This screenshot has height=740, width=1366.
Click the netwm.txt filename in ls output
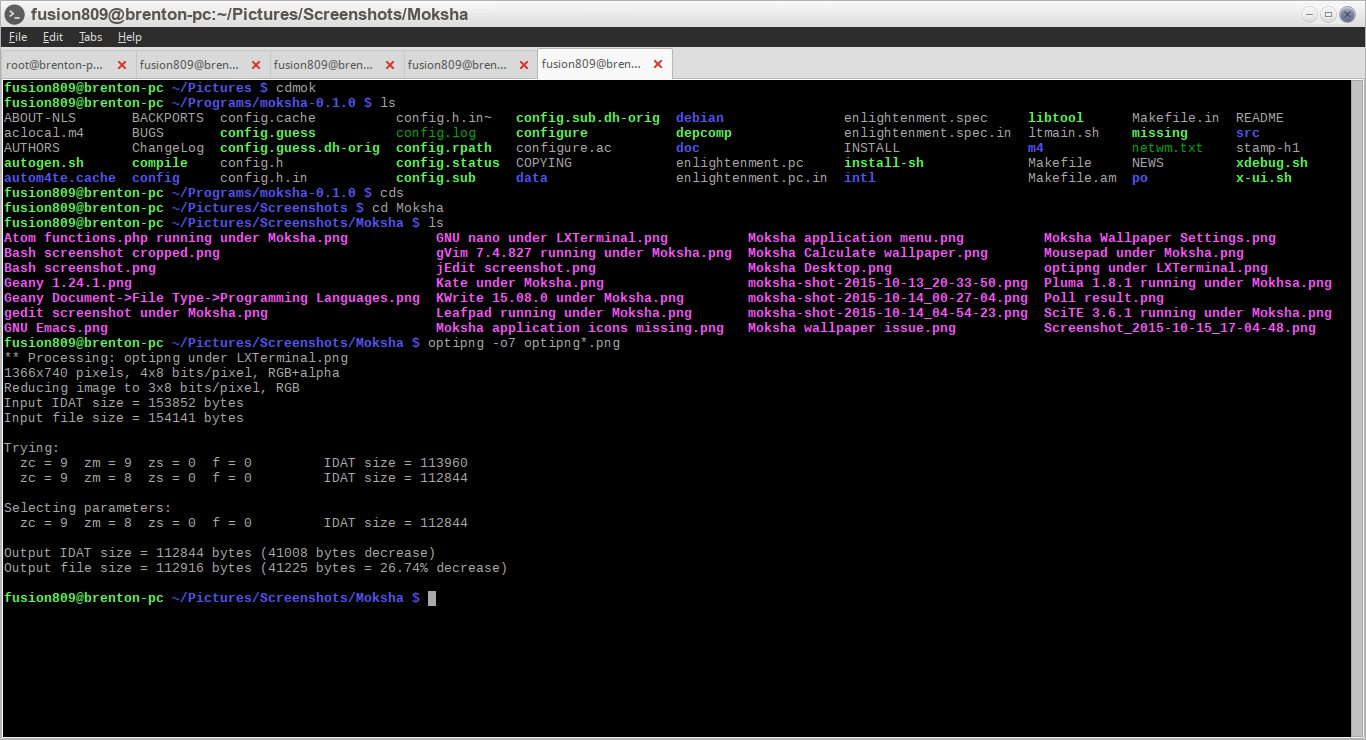pos(1167,147)
